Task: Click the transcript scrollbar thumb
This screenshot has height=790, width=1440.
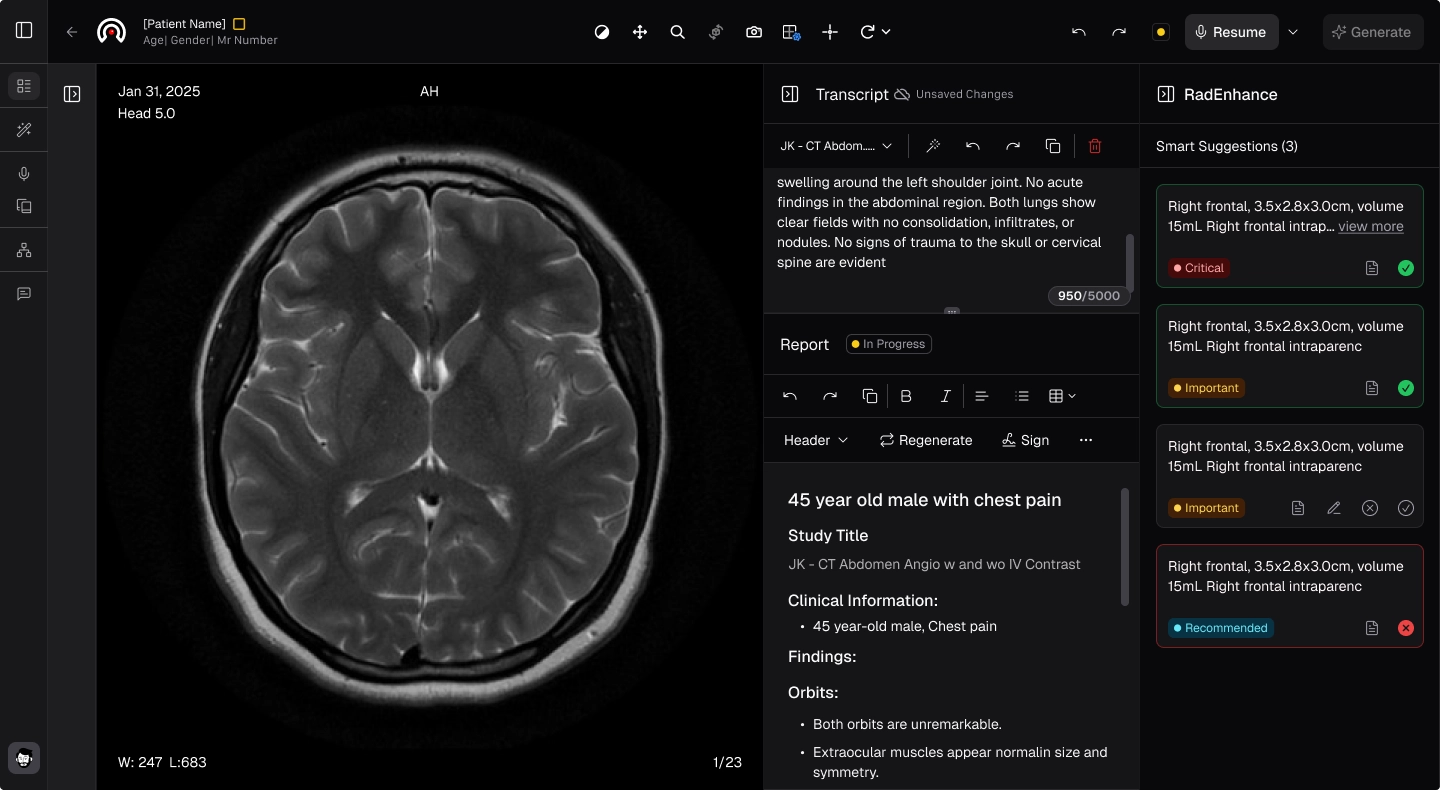Action: (x=1130, y=262)
